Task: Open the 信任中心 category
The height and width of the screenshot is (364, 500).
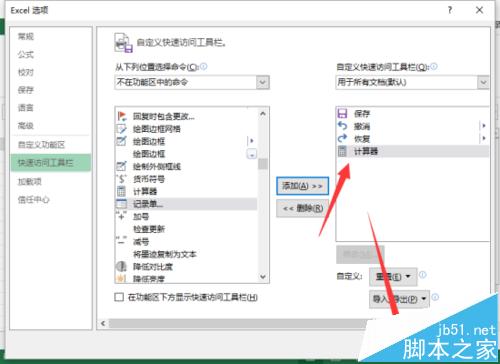Action: [x=33, y=200]
